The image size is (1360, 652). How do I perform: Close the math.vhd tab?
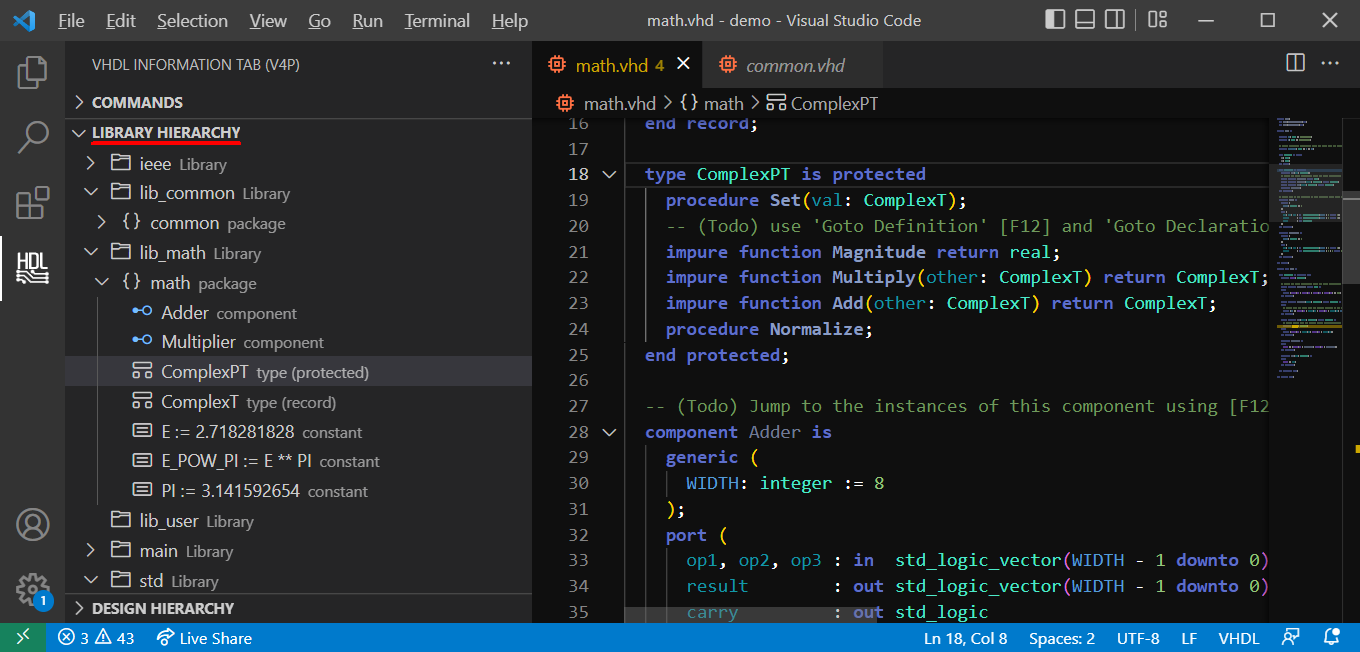pyautogui.click(x=684, y=64)
